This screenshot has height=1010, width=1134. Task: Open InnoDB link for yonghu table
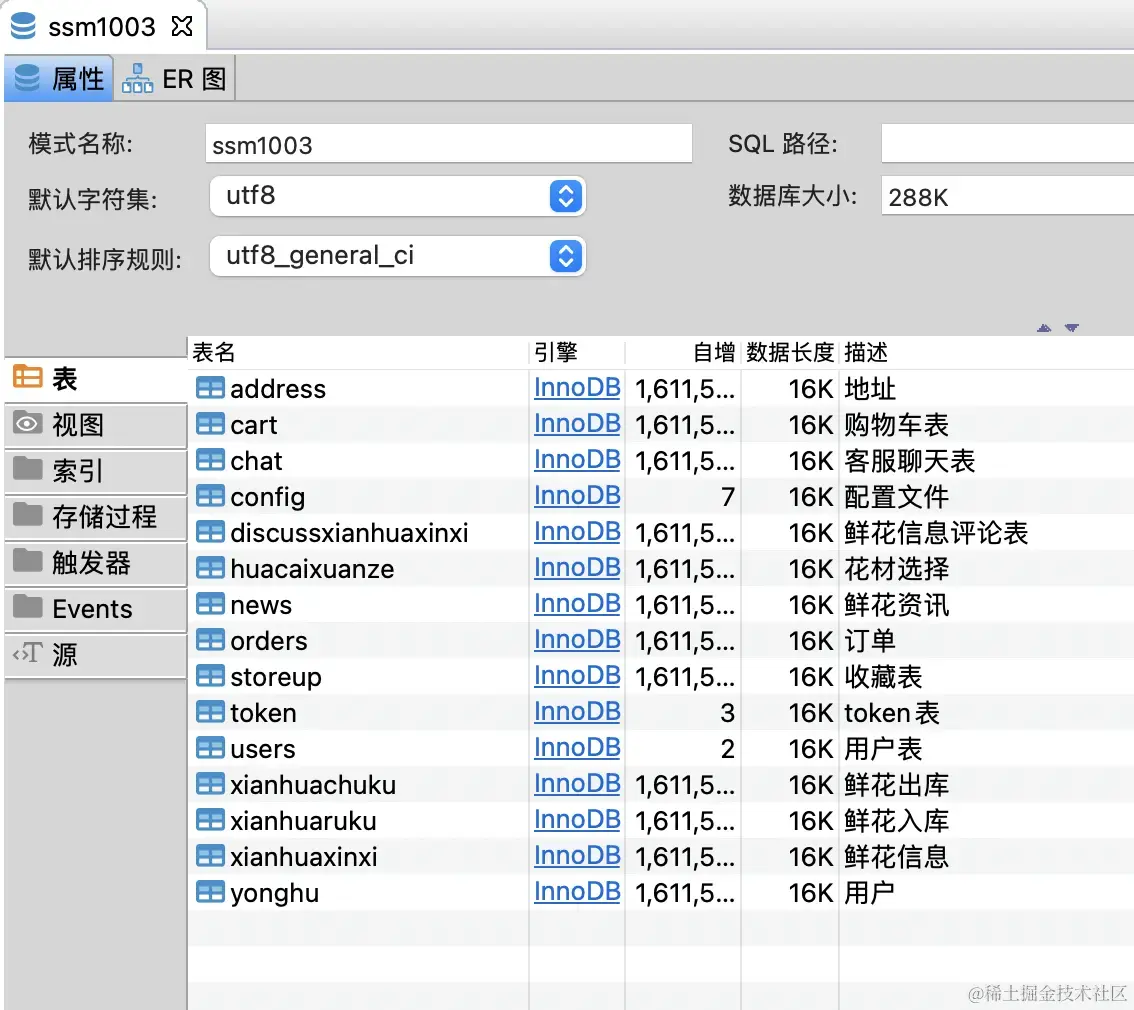[x=577, y=892]
